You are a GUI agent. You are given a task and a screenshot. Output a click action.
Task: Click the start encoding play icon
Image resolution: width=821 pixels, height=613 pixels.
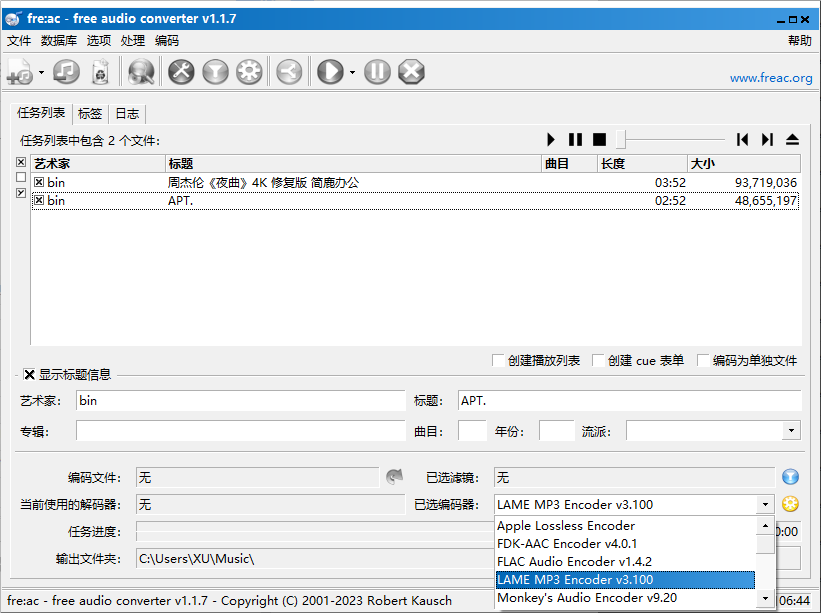(x=329, y=72)
